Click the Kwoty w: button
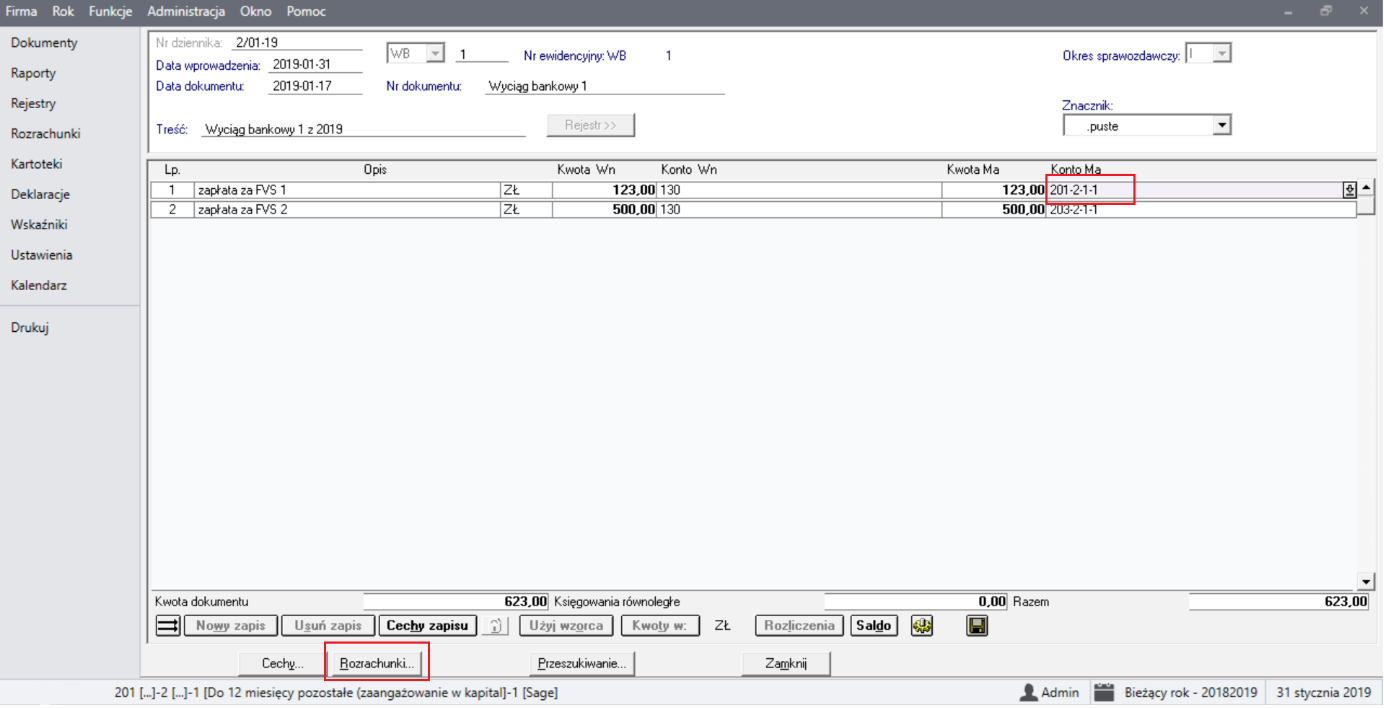Screen dimensions: 1384x708 click(x=659, y=626)
